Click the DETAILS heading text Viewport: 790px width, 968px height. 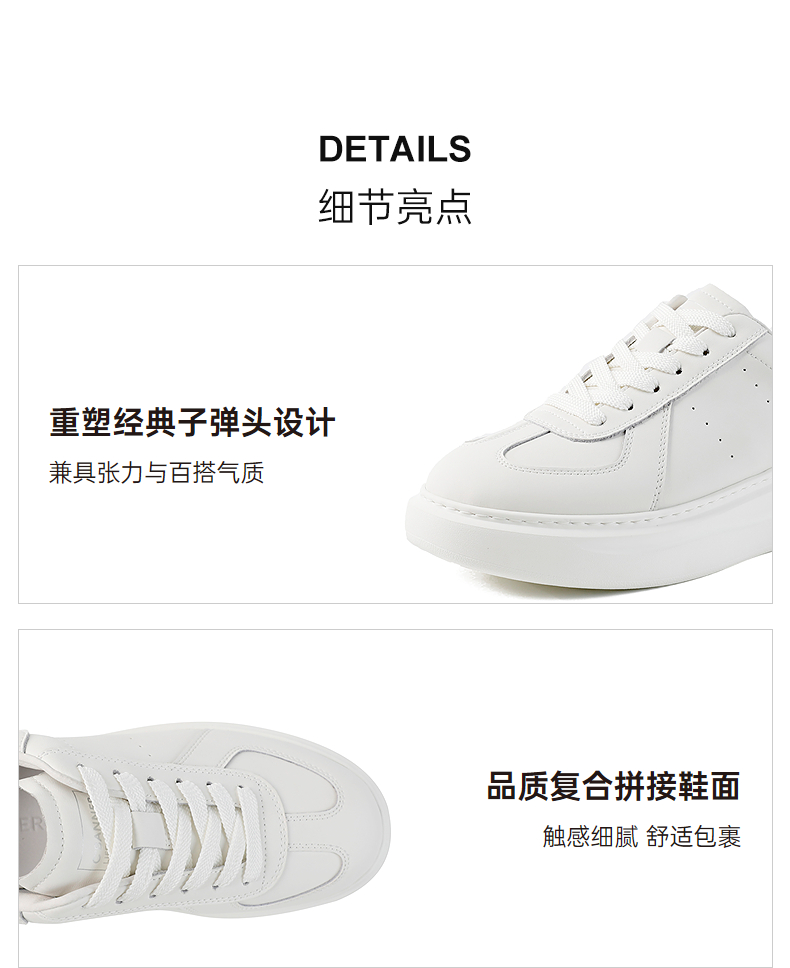coord(395,149)
